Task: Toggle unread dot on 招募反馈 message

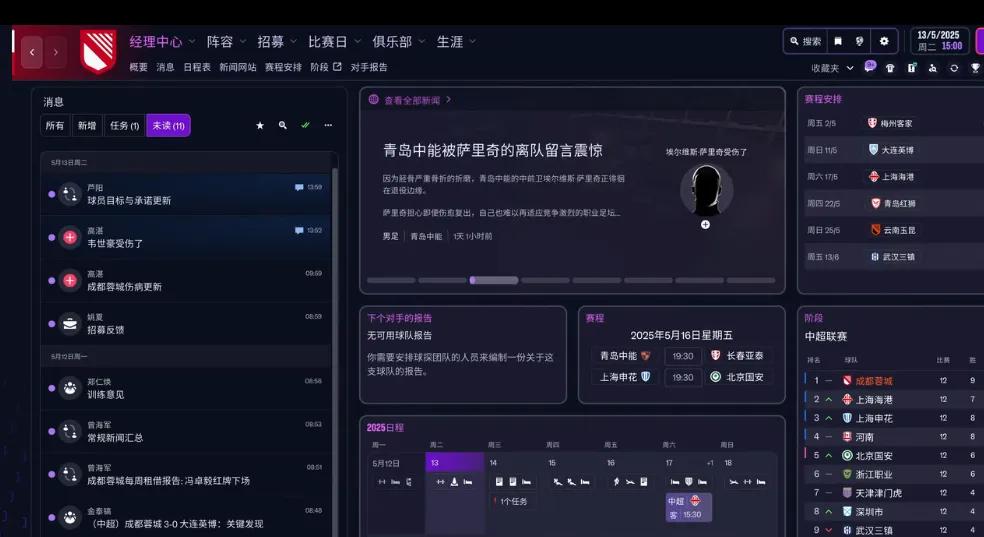Action: pyautogui.click(x=51, y=324)
